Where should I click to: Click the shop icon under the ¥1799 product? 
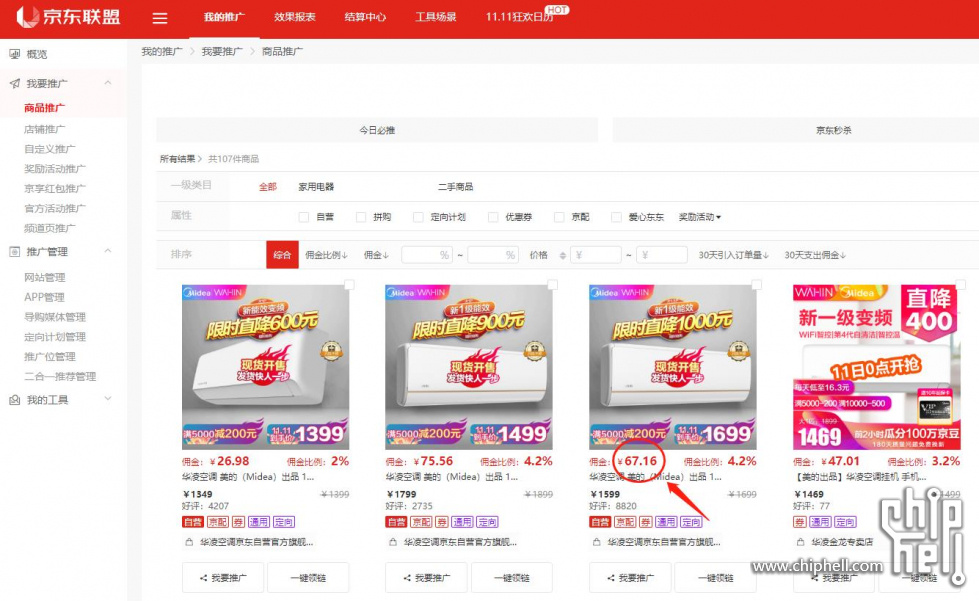[393, 542]
